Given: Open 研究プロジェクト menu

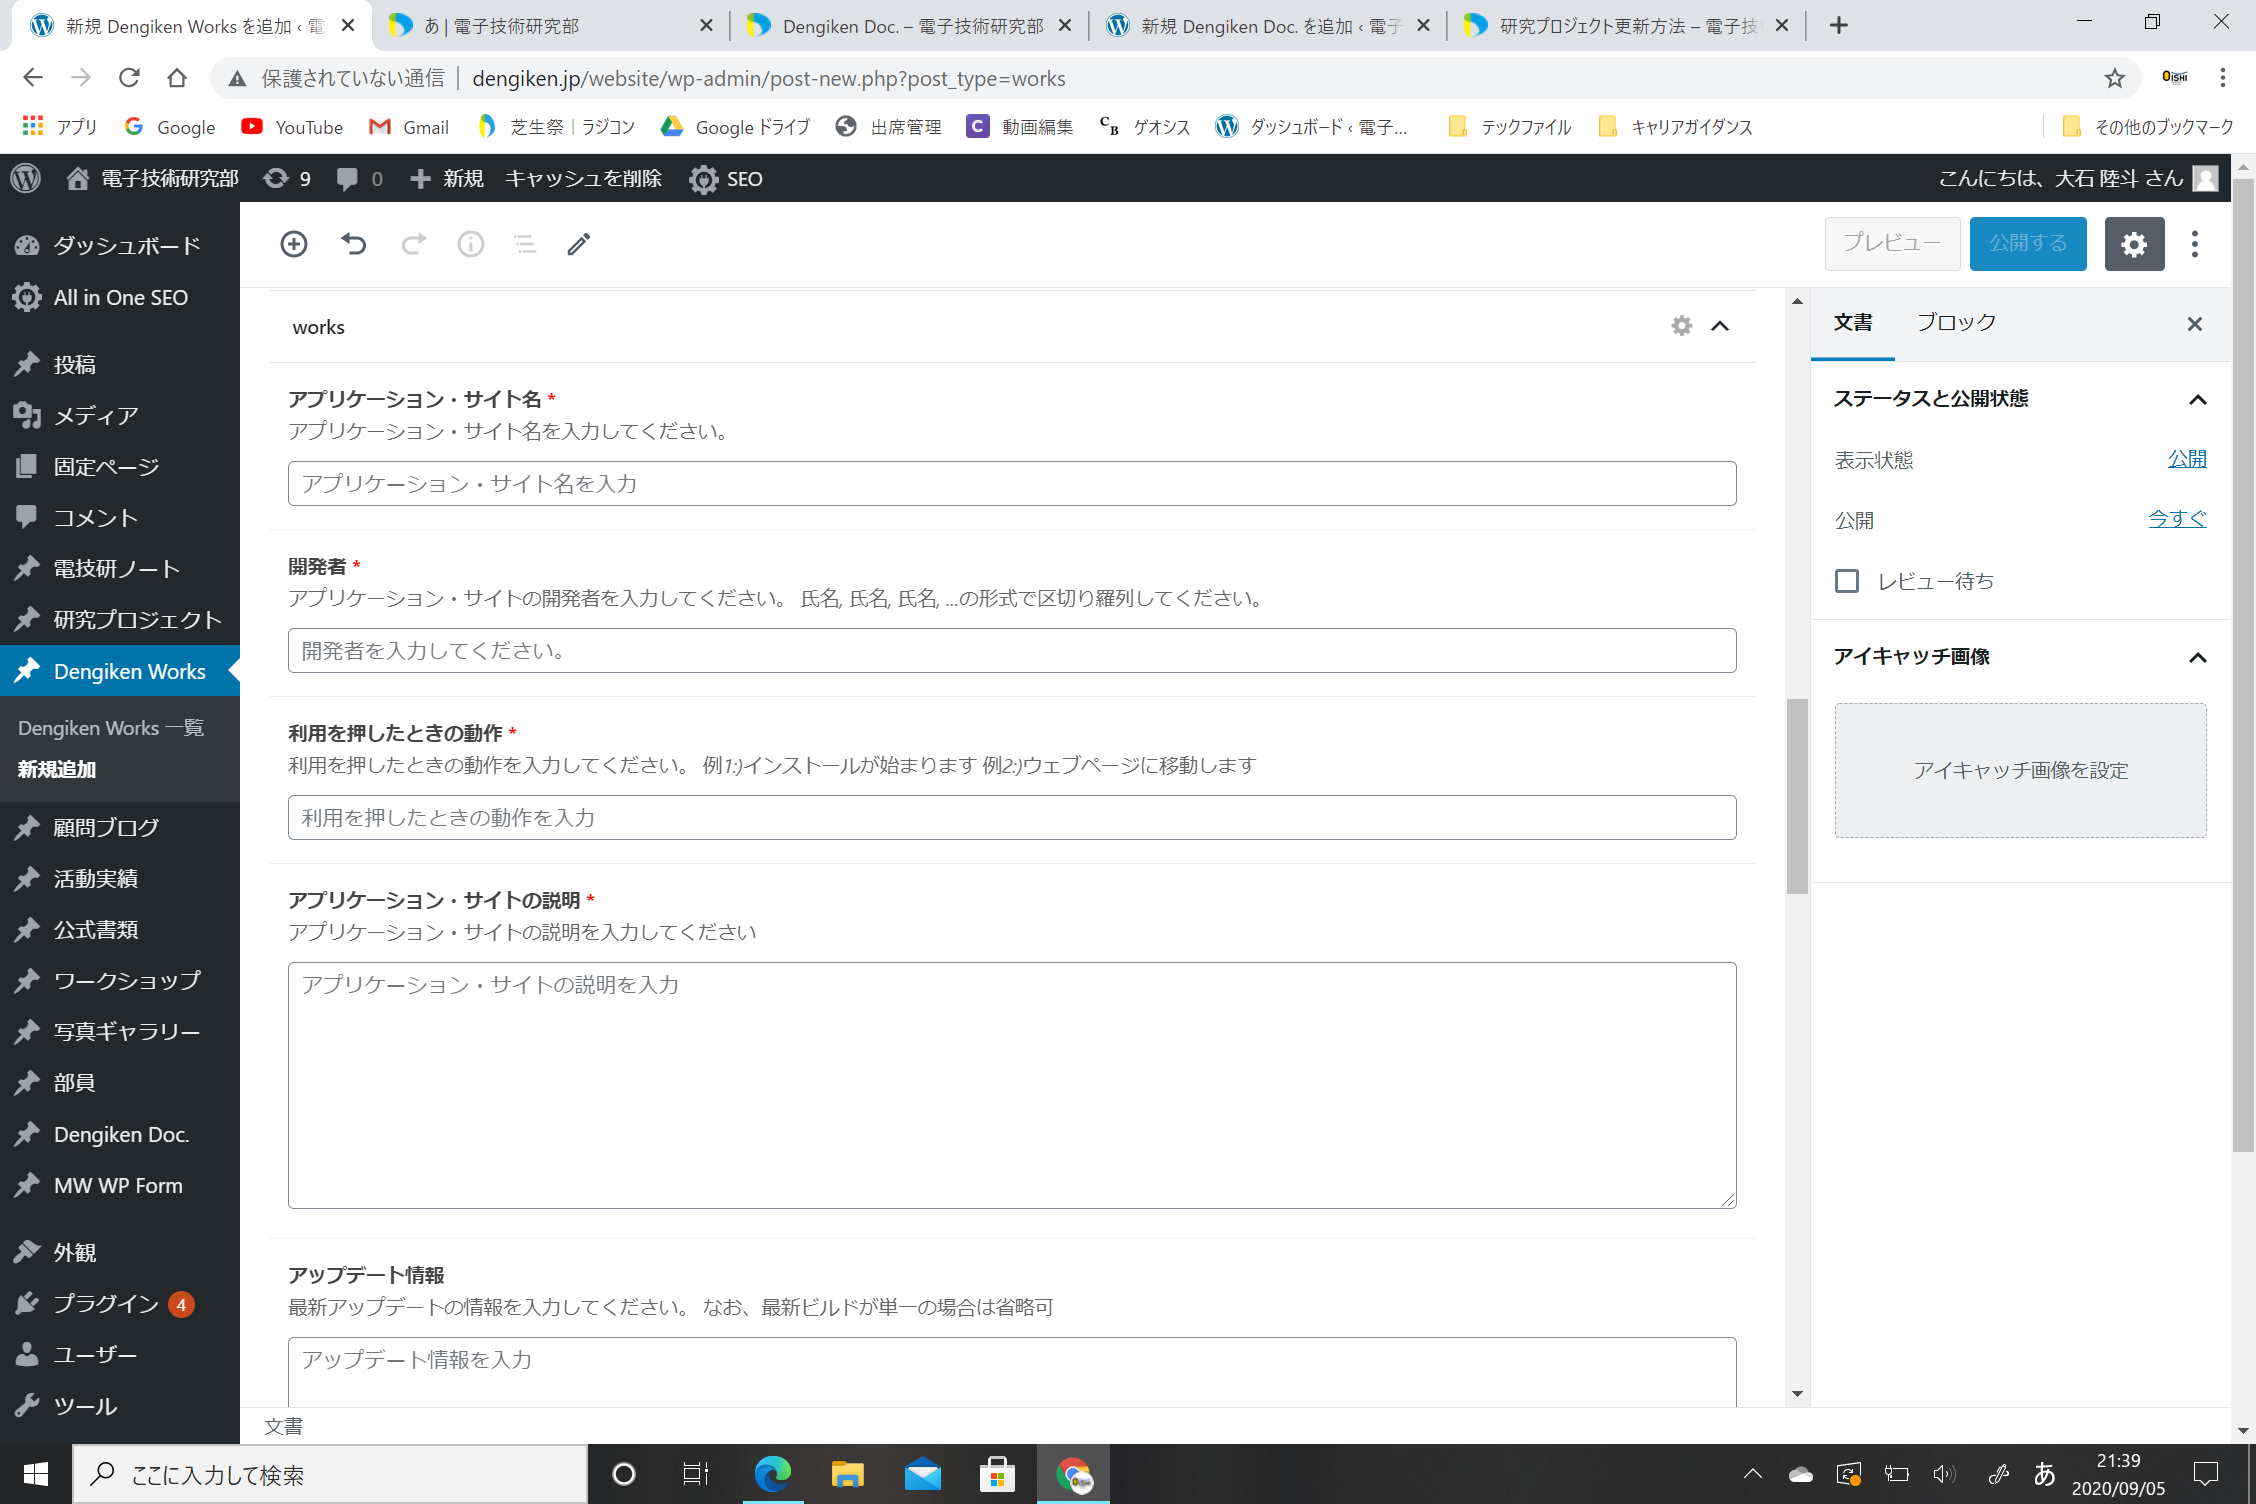Looking at the screenshot, I should point(120,619).
